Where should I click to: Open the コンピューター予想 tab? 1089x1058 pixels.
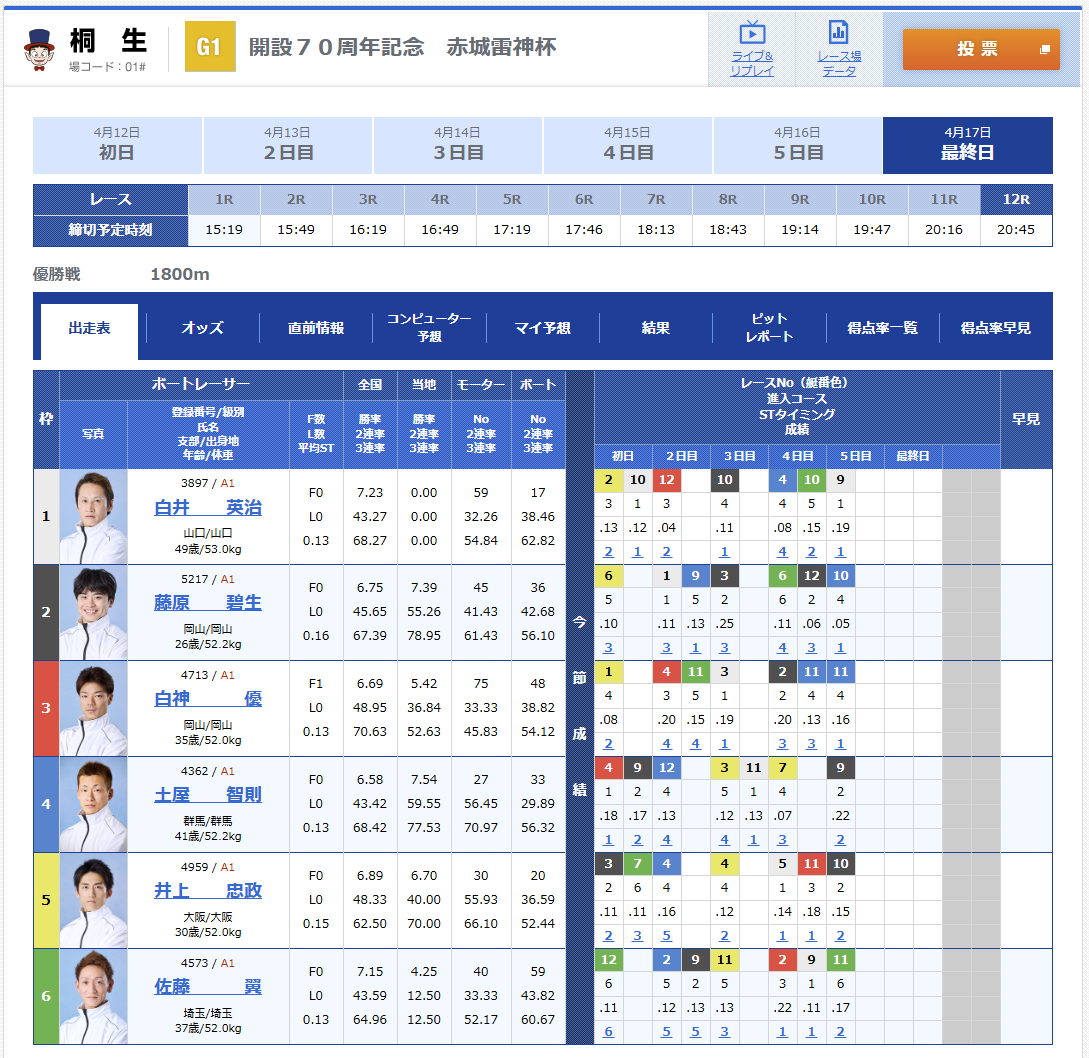pyautogui.click(x=429, y=328)
